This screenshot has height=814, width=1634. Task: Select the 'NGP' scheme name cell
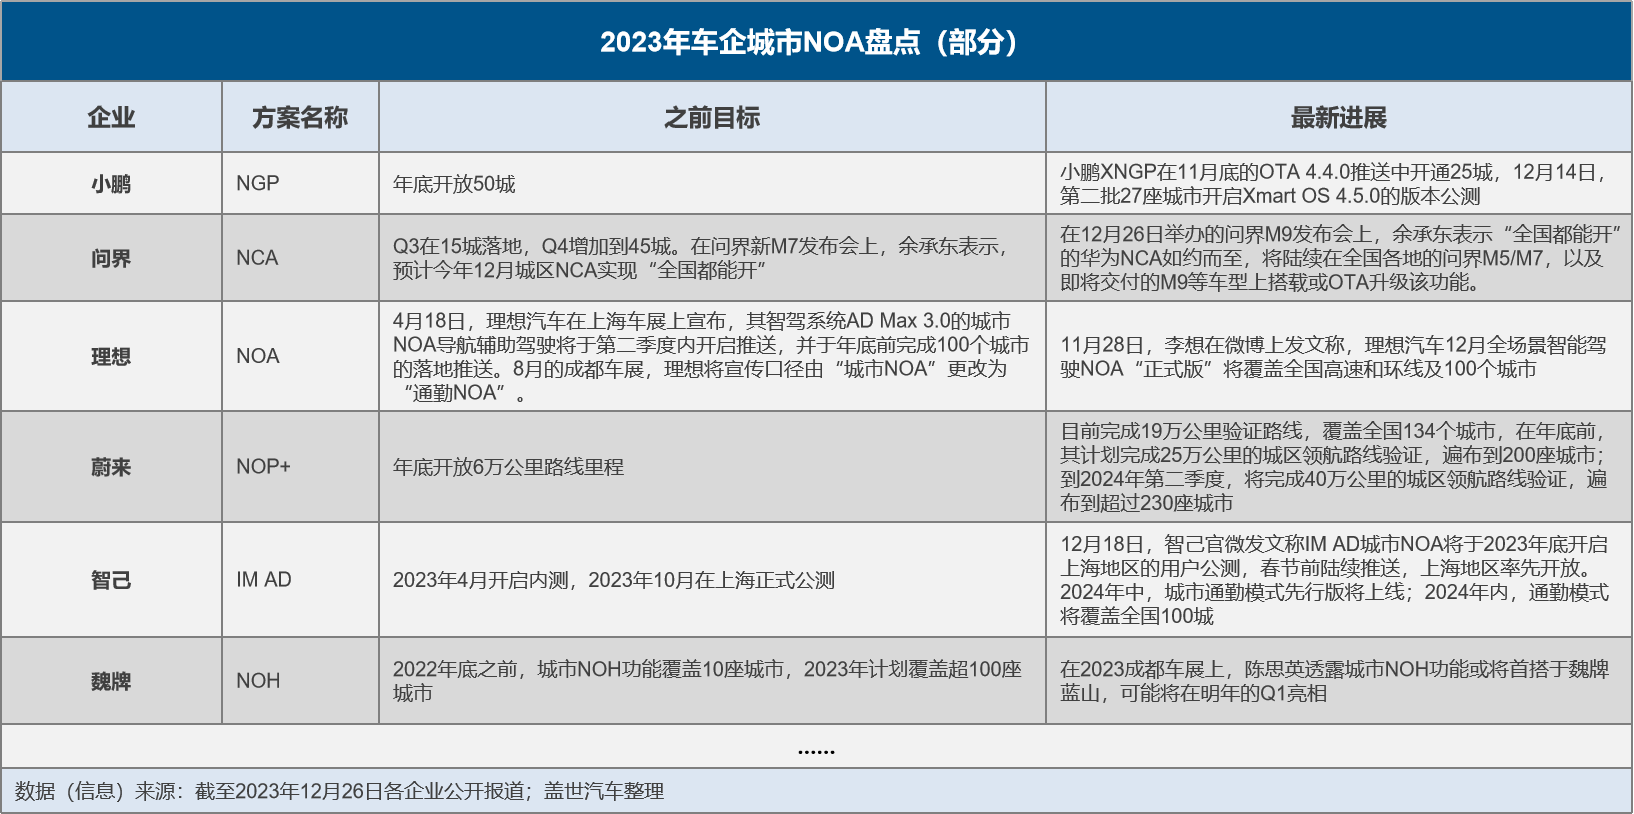[x=300, y=184]
